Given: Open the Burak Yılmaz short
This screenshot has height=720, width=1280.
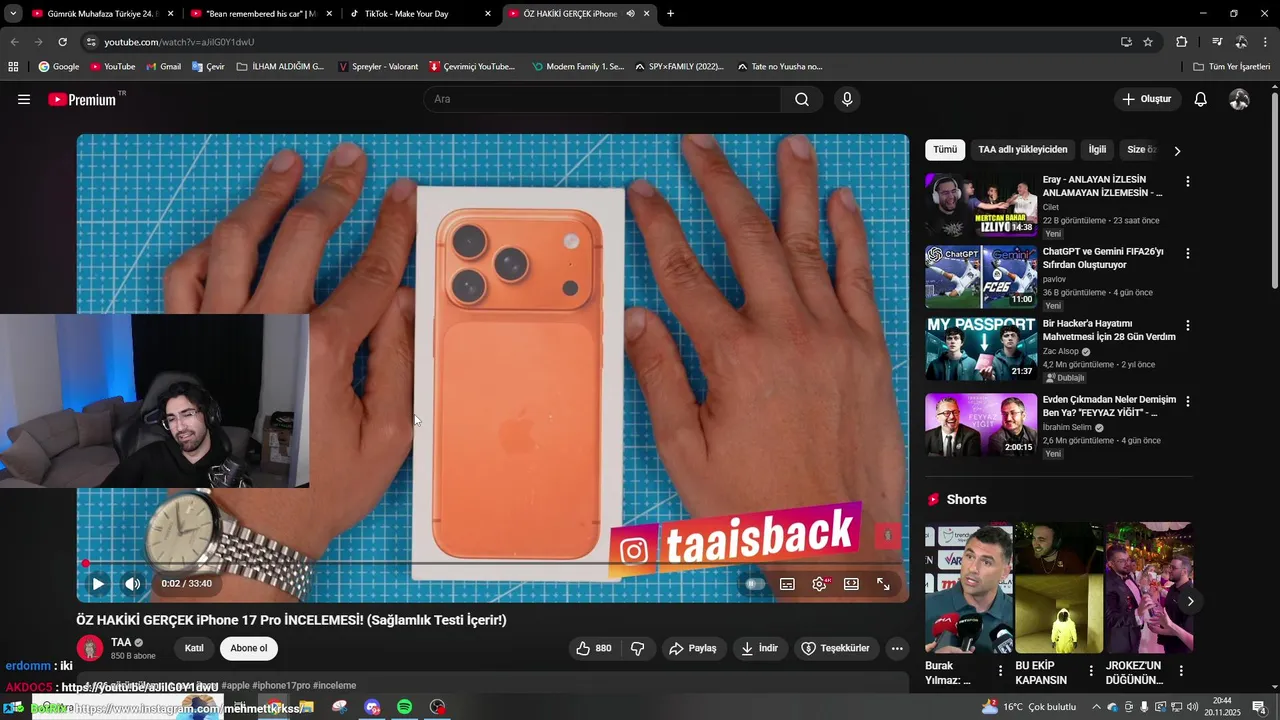Looking at the screenshot, I should 968,588.
